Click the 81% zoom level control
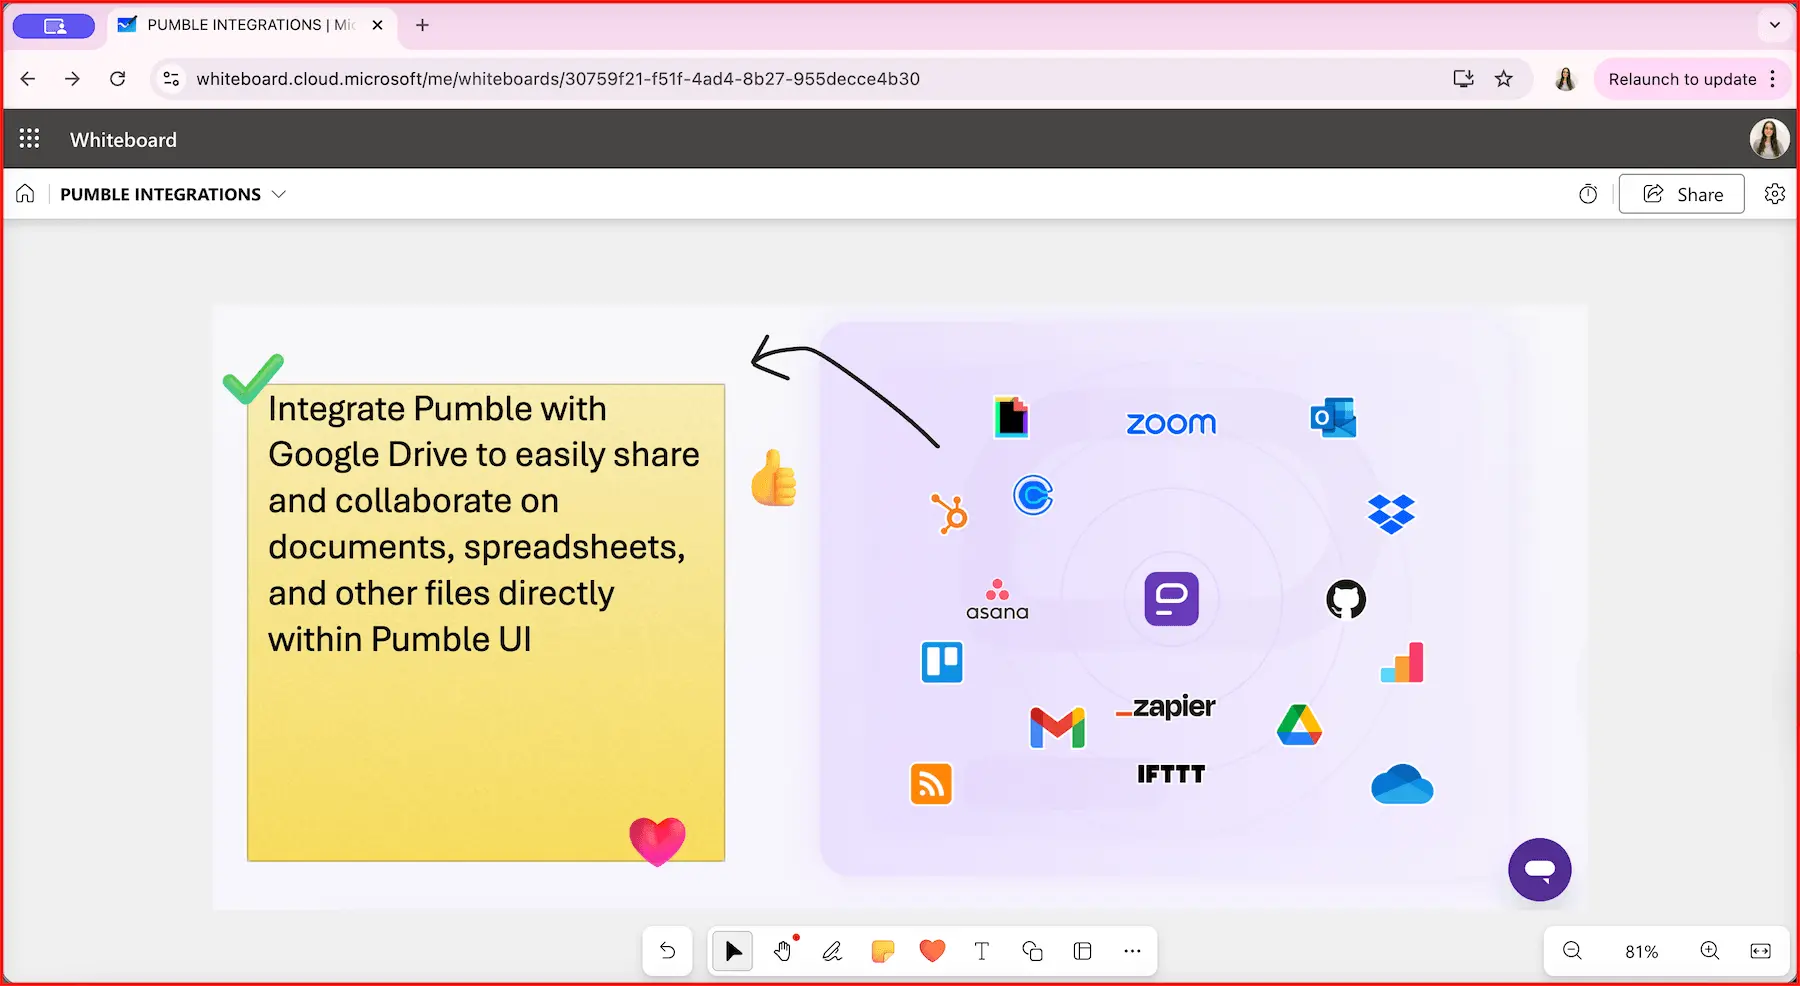Screen dimensions: 1800x986 coord(1639,951)
